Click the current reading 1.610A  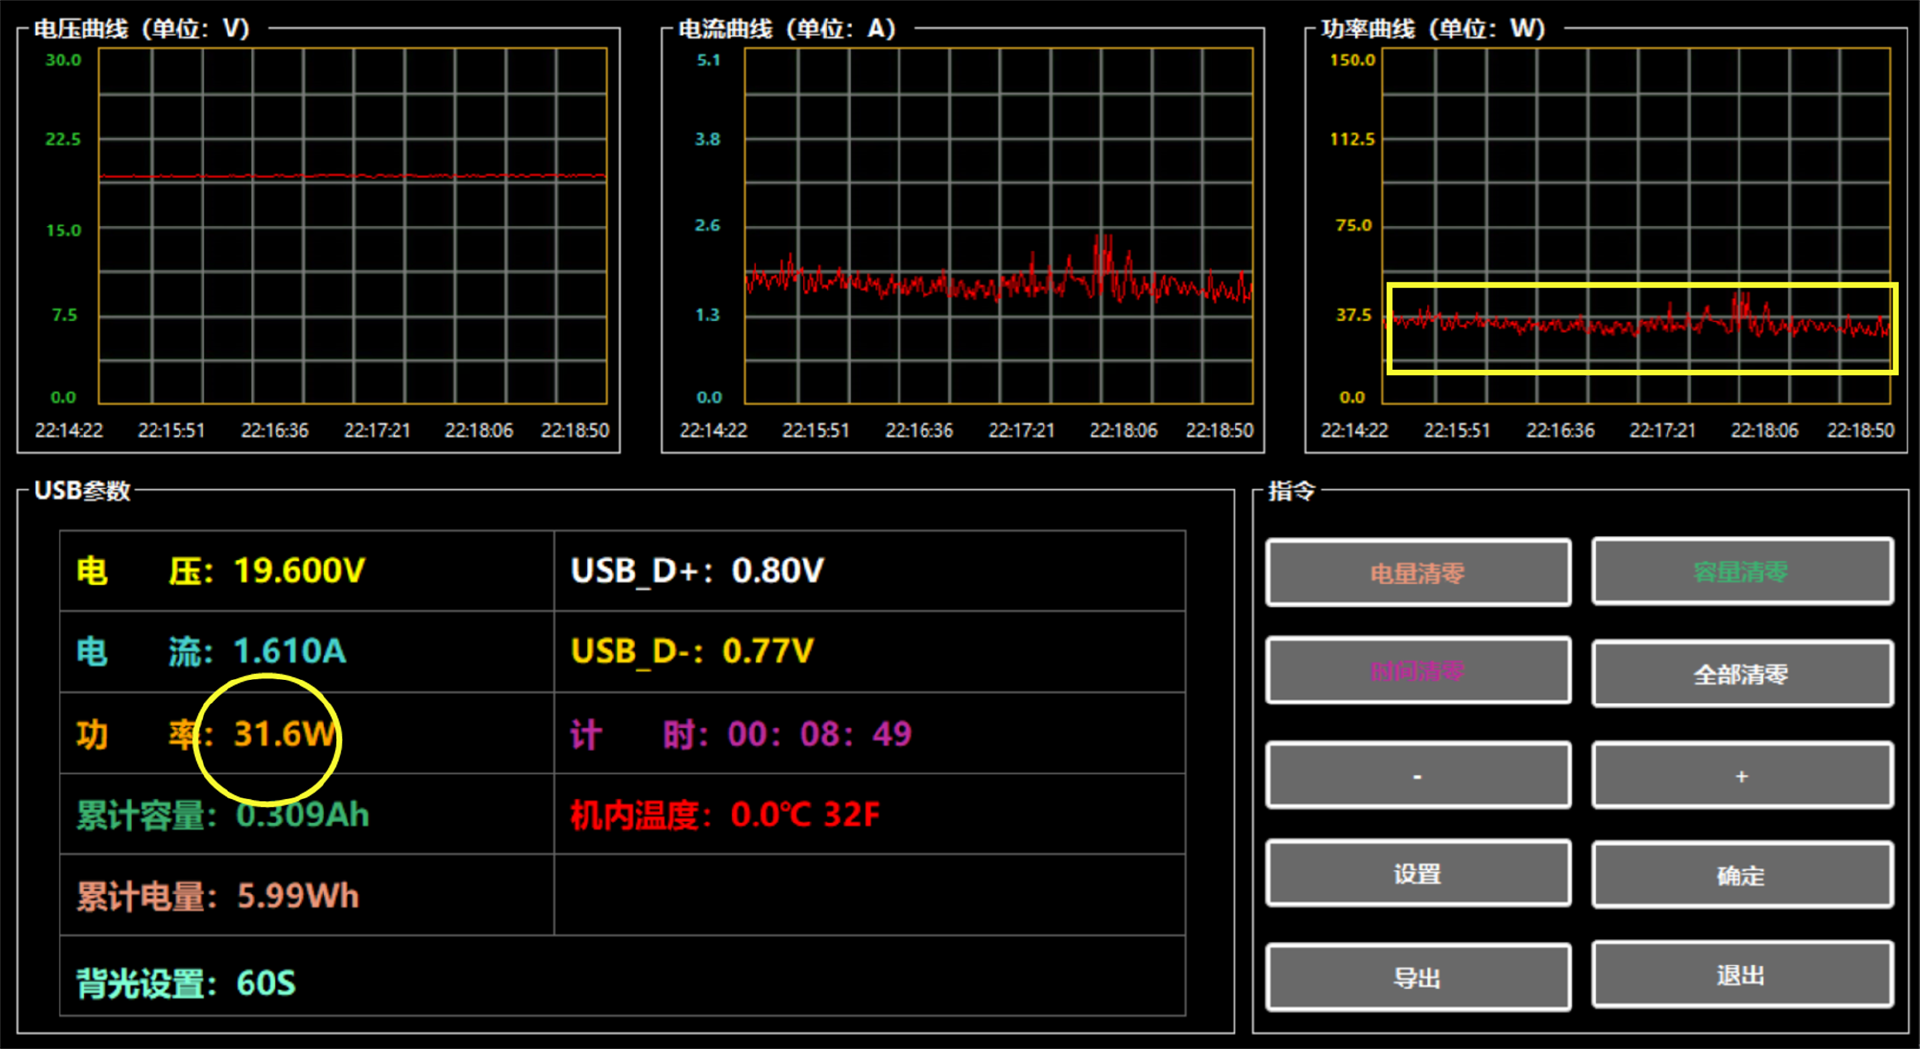pyautogui.click(x=290, y=652)
